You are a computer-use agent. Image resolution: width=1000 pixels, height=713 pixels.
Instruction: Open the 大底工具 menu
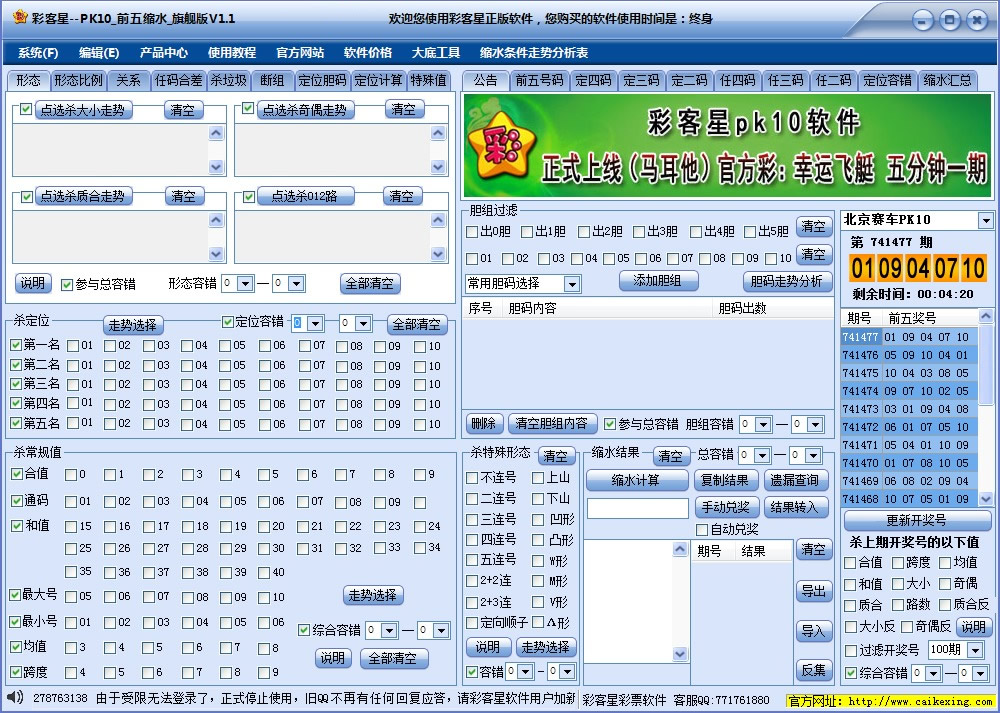pos(434,53)
